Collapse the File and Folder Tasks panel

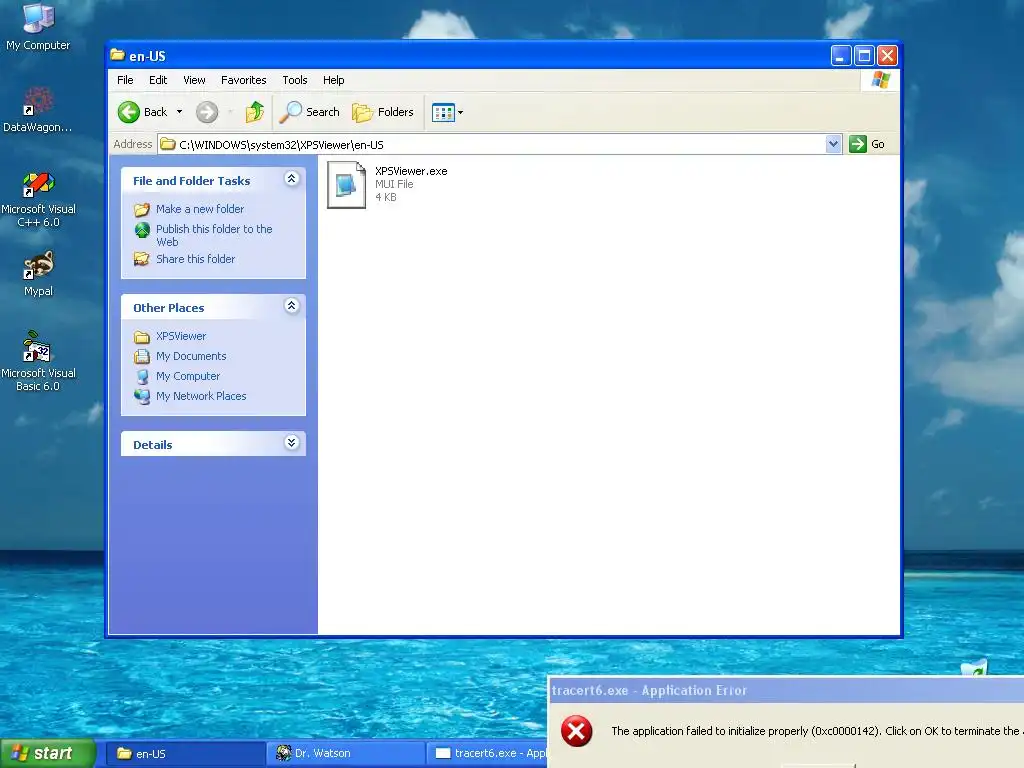[292, 179]
